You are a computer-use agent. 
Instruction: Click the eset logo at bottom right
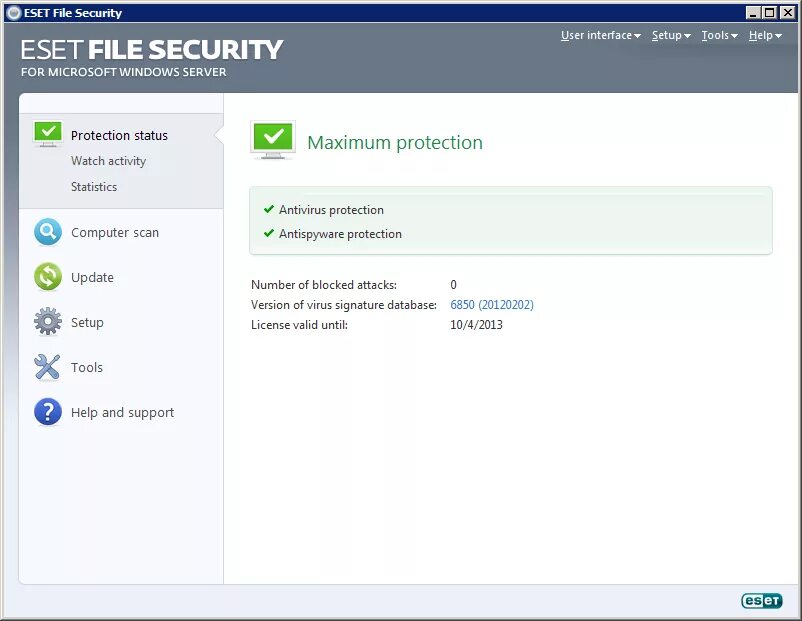(762, 600)
